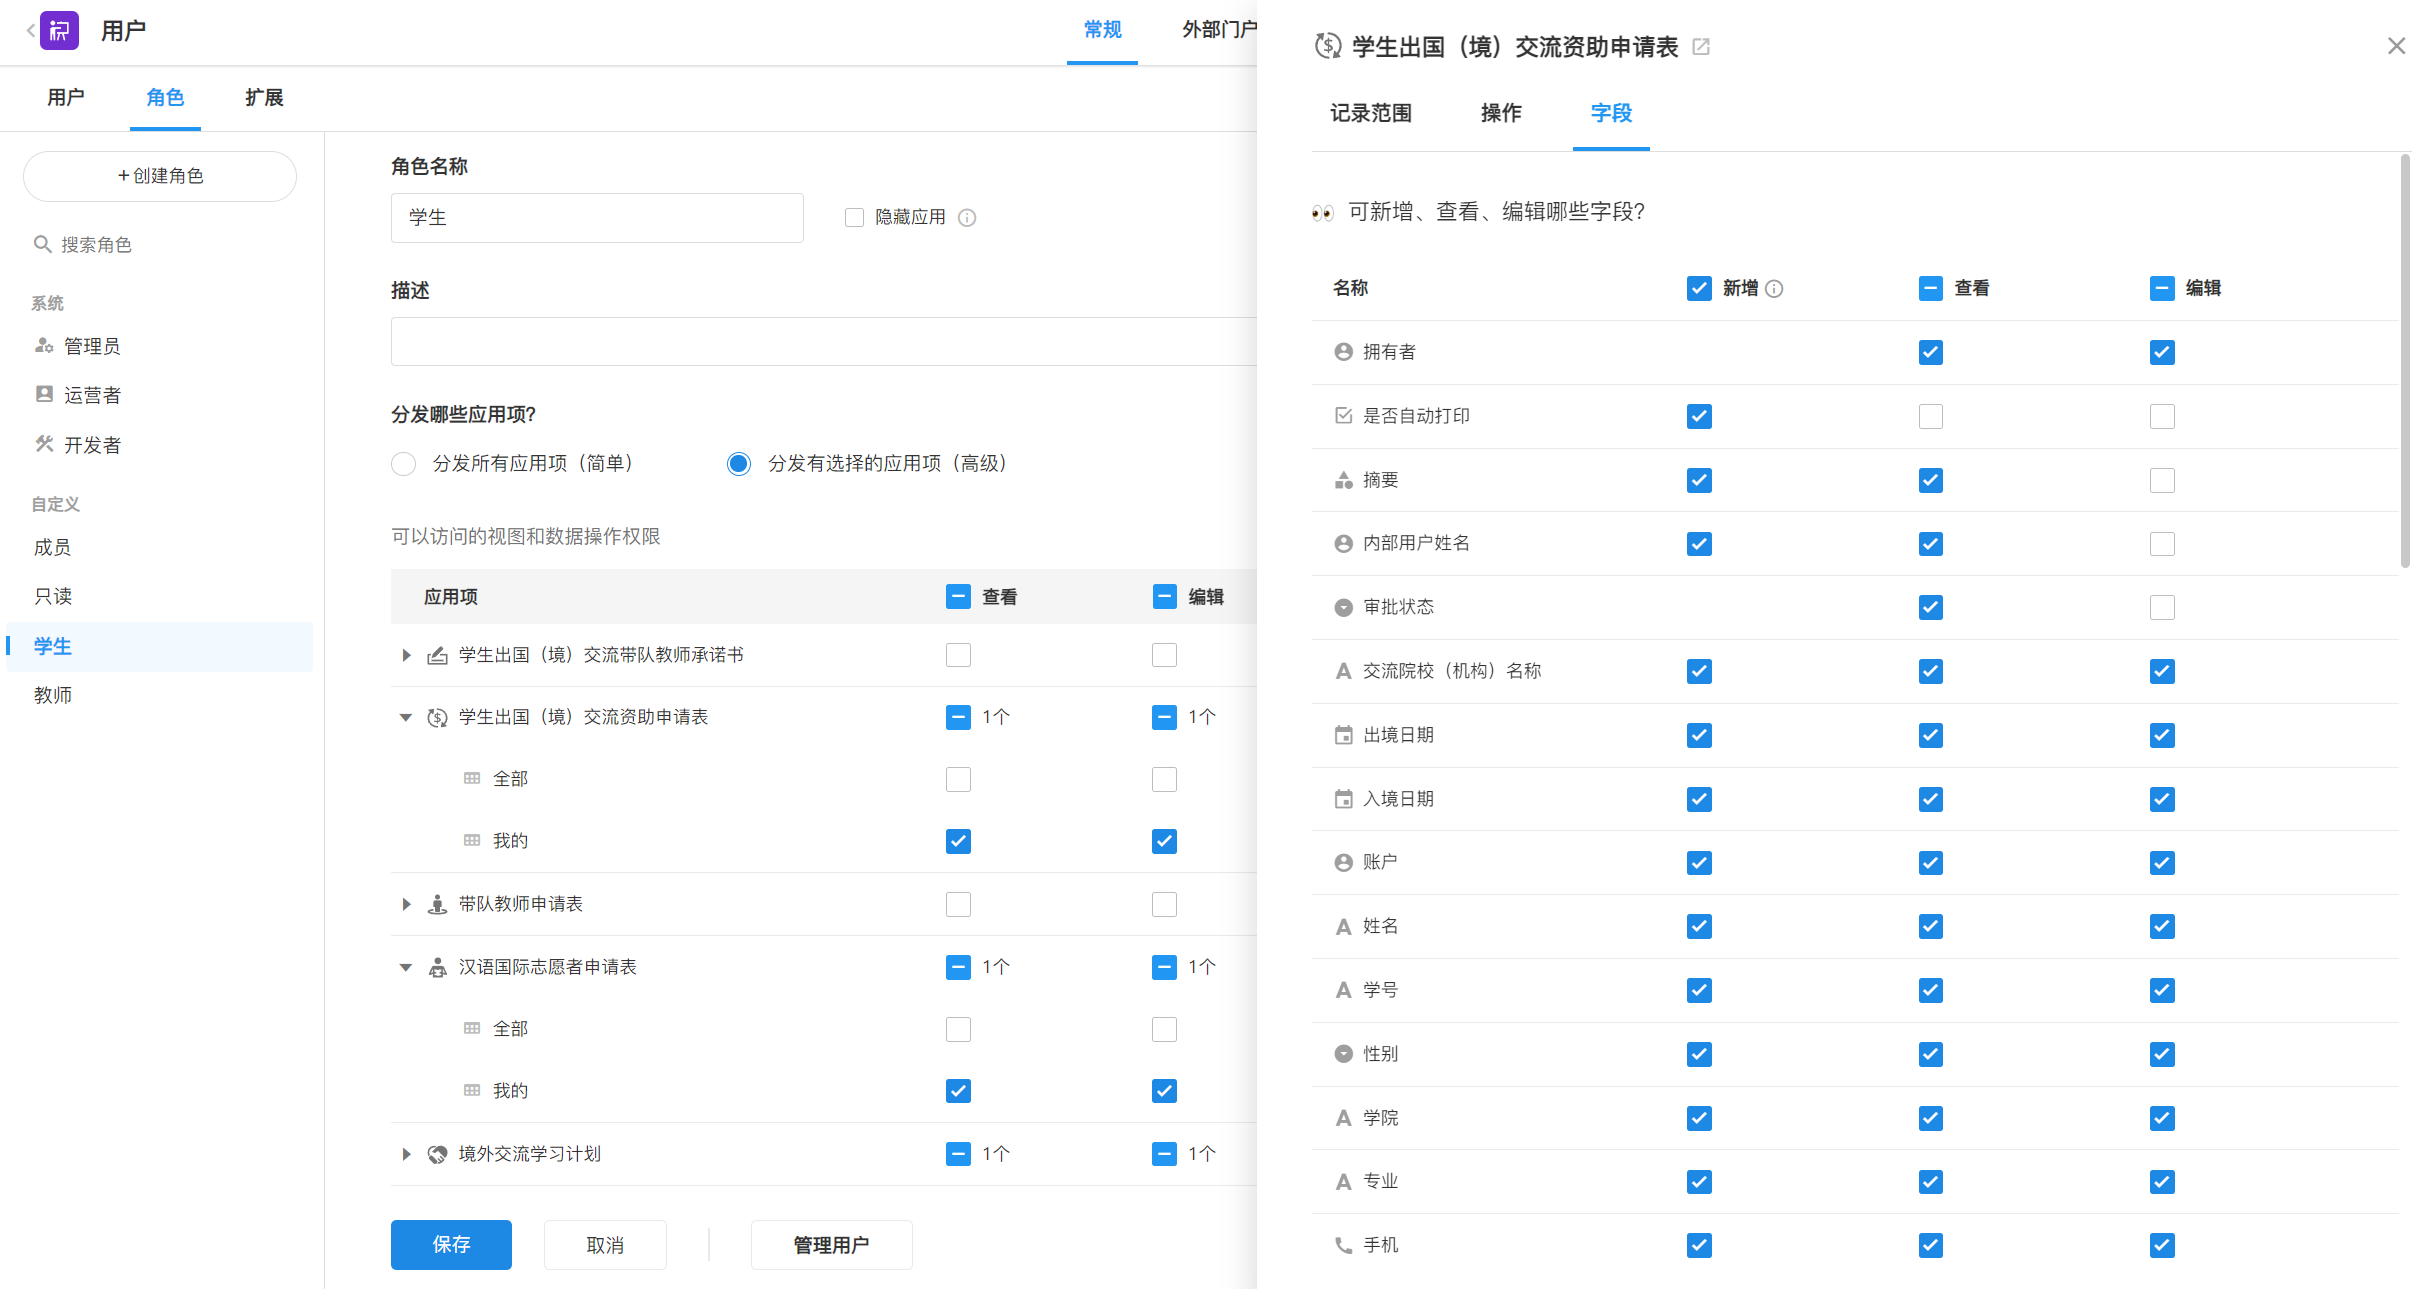Click the 搜索角色 search field
The width and height of the screenshot is (2421, 1289).
pos(160,244)
